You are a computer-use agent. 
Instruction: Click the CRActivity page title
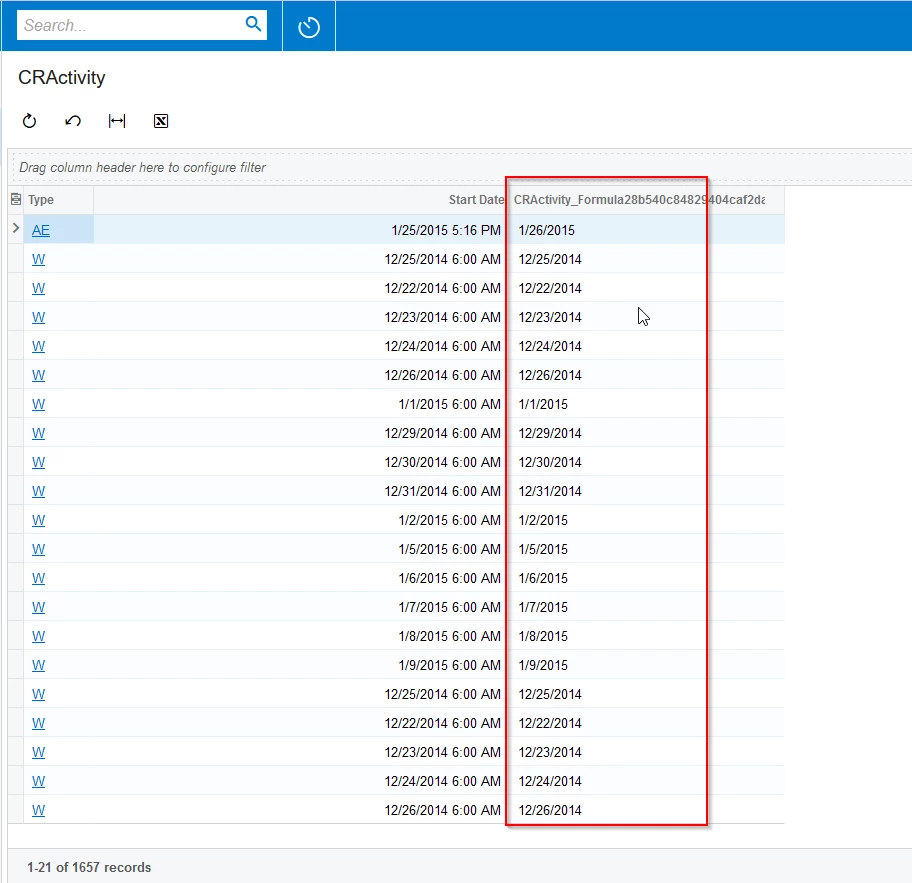point(61,77)
